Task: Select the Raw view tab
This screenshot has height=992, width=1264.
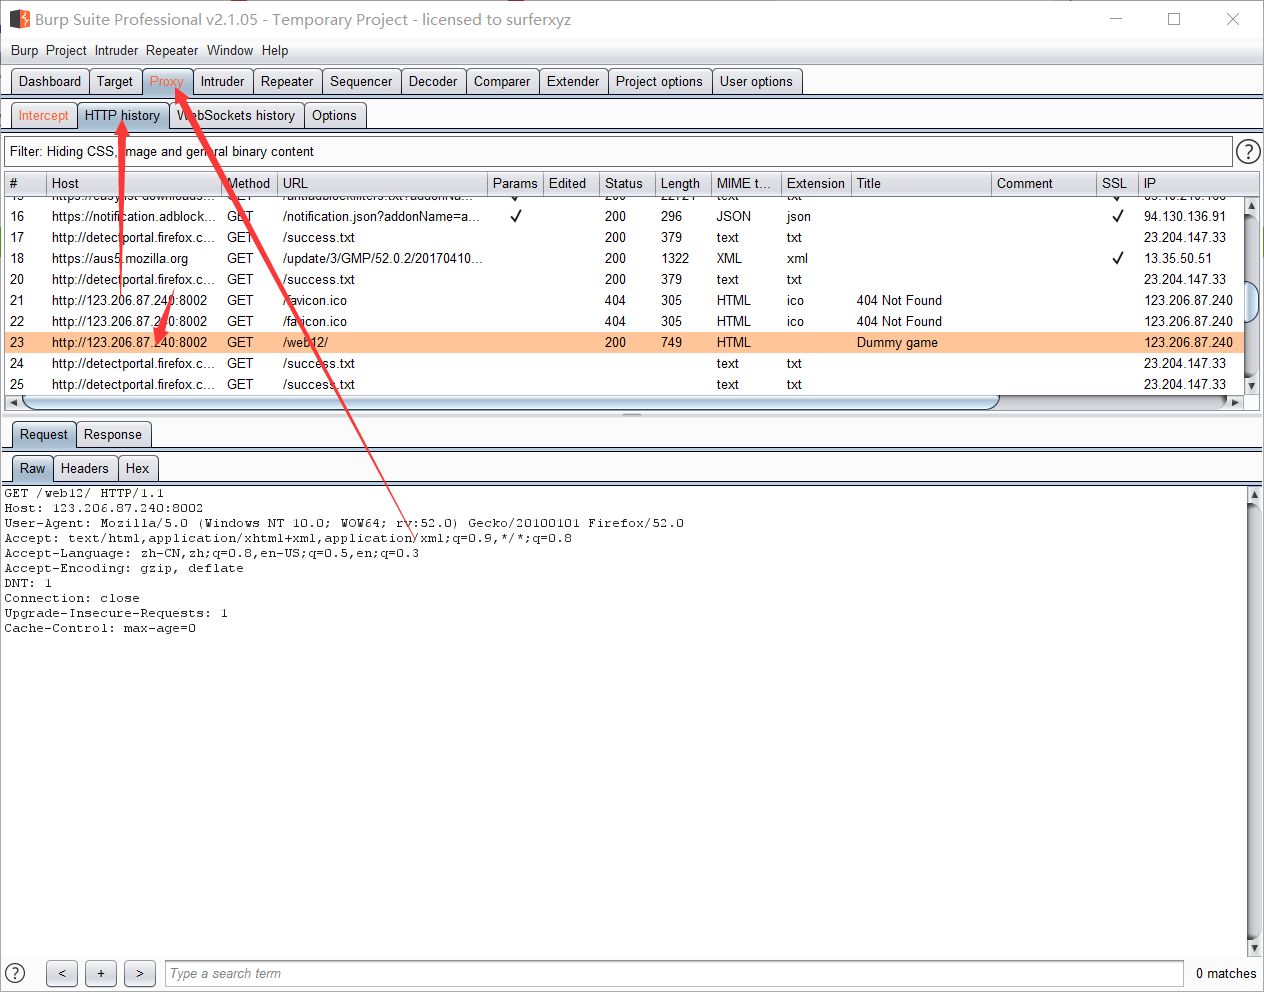Action: point(33,469)
